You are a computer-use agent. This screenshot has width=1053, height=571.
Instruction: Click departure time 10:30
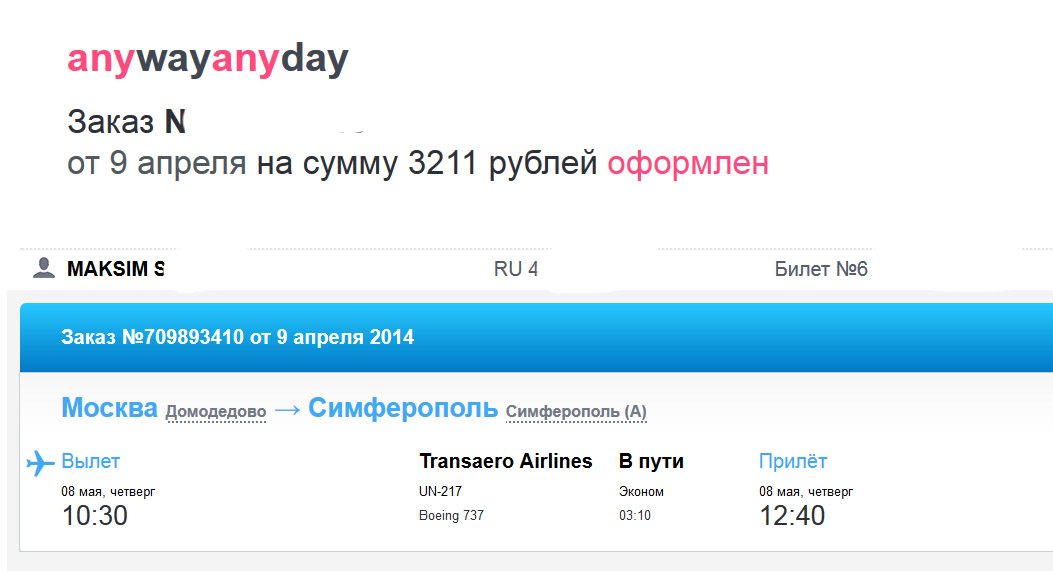click(95, 516)
